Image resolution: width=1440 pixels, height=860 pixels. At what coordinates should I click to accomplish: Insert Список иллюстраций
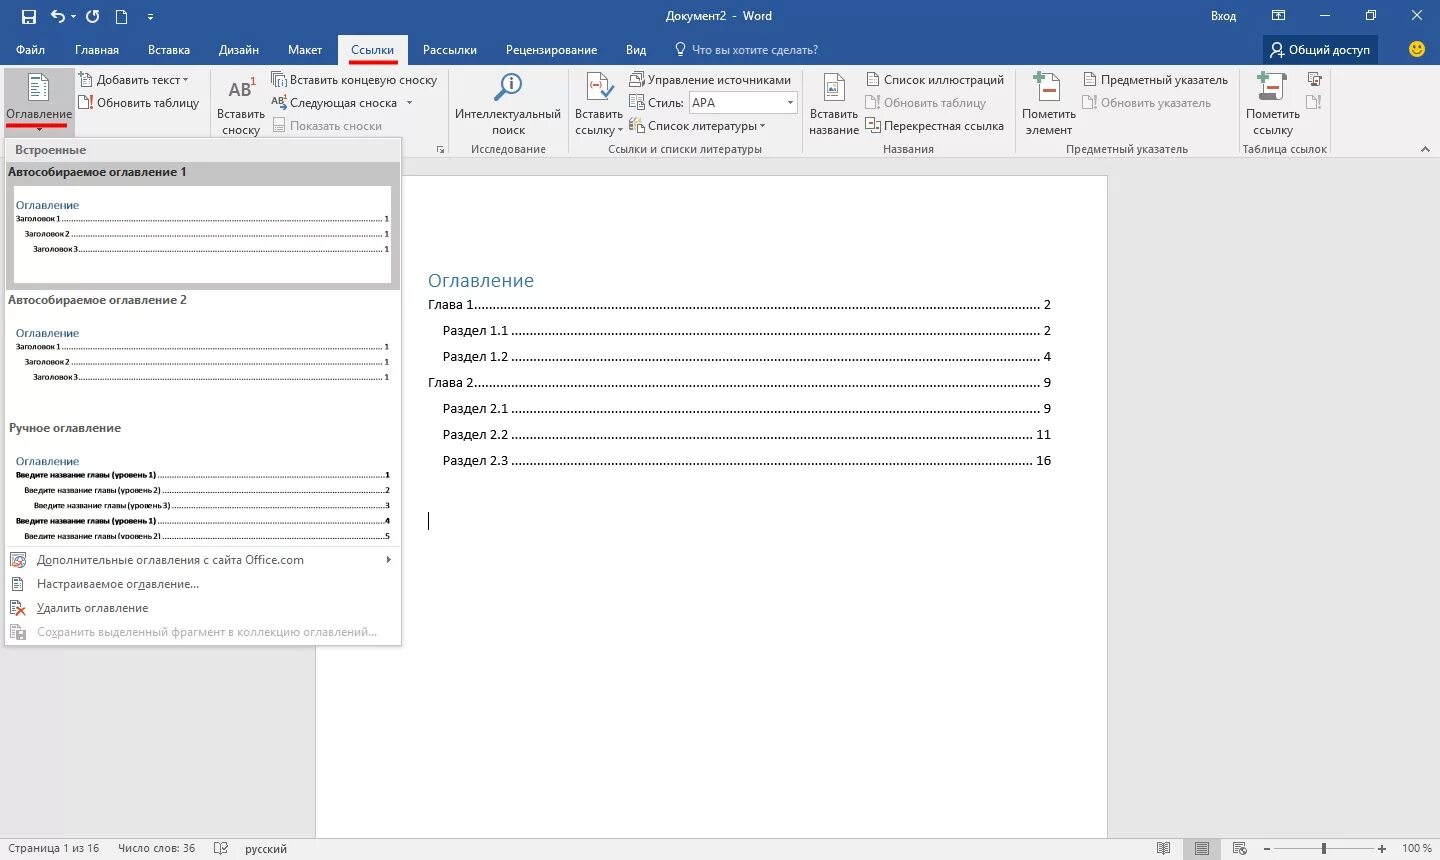(x=934, y=80)
